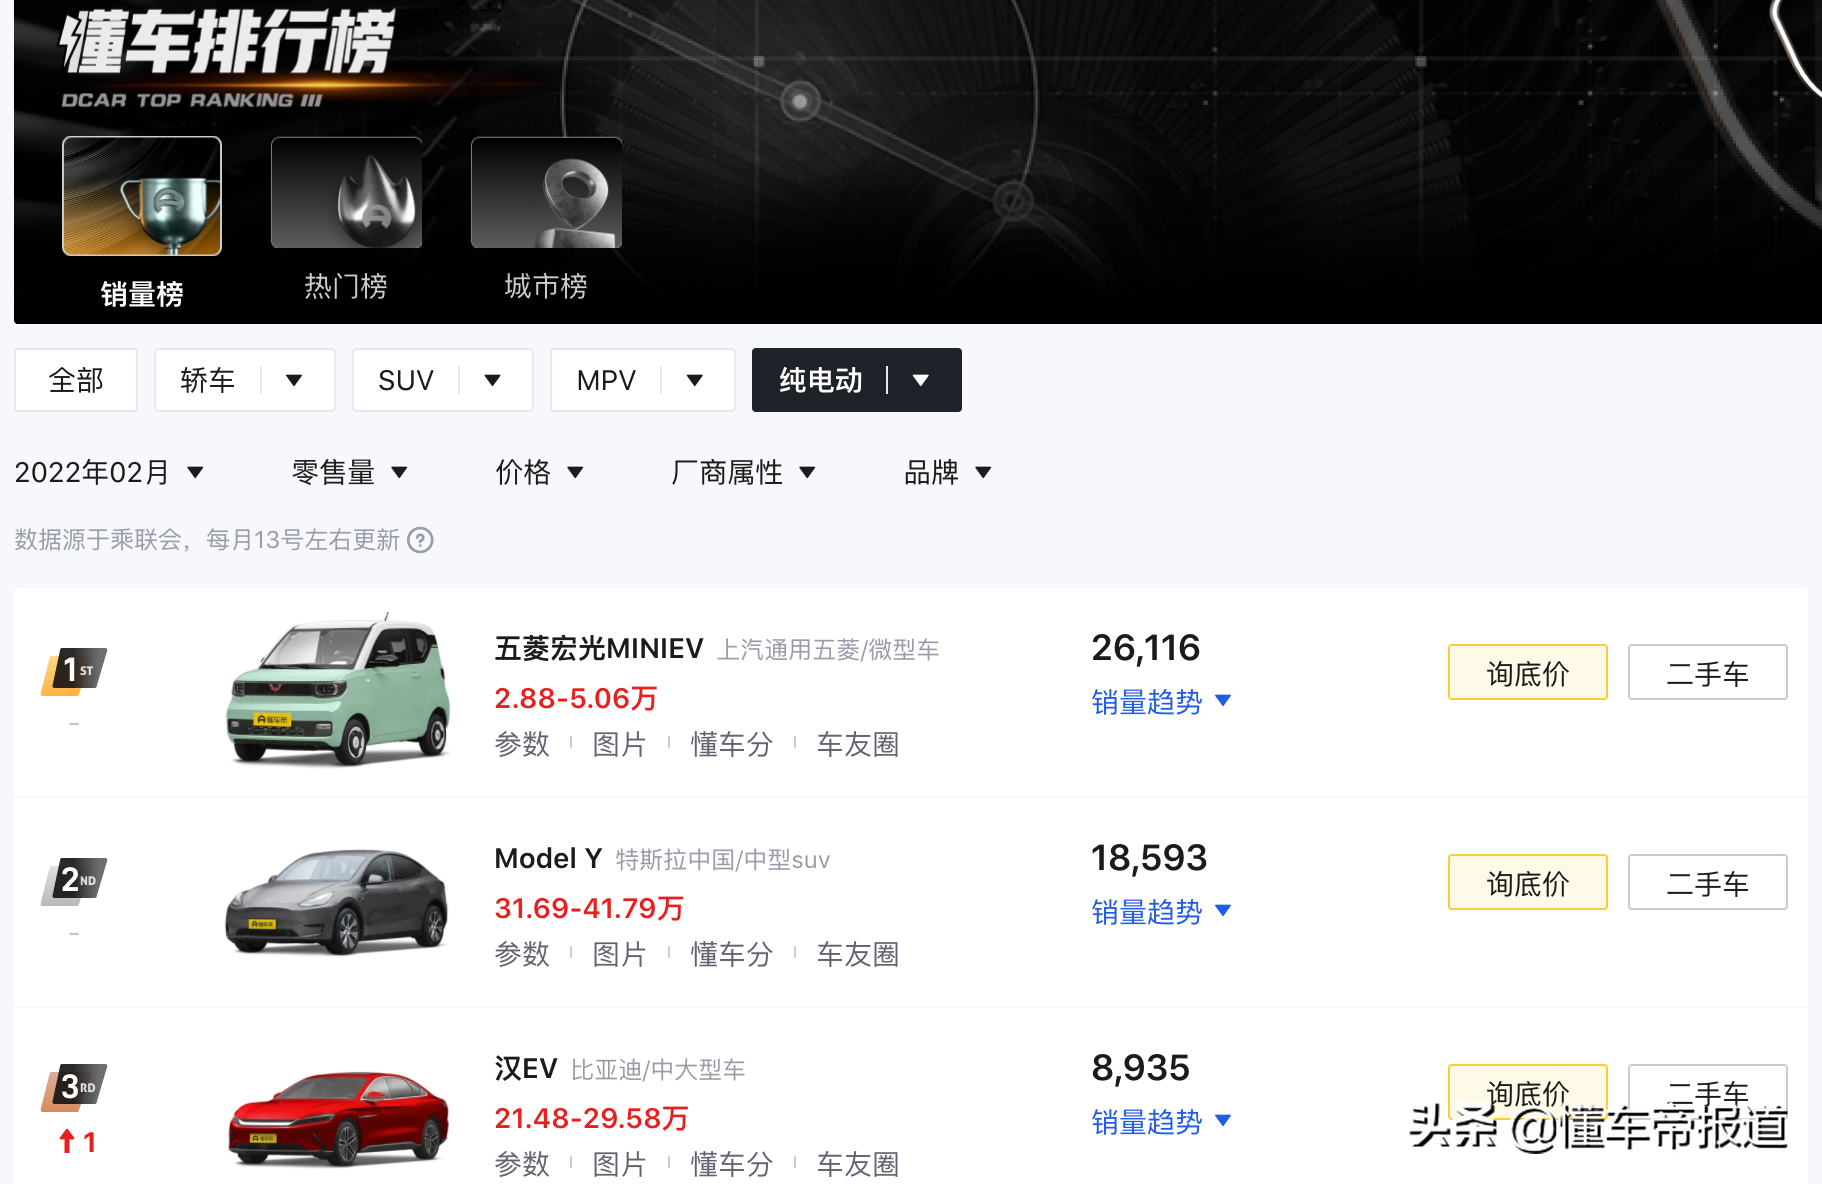Select the 轿车 category filter
Image resolution: width=1822 pixels, height=1184 pixels.
pos(207,380)
